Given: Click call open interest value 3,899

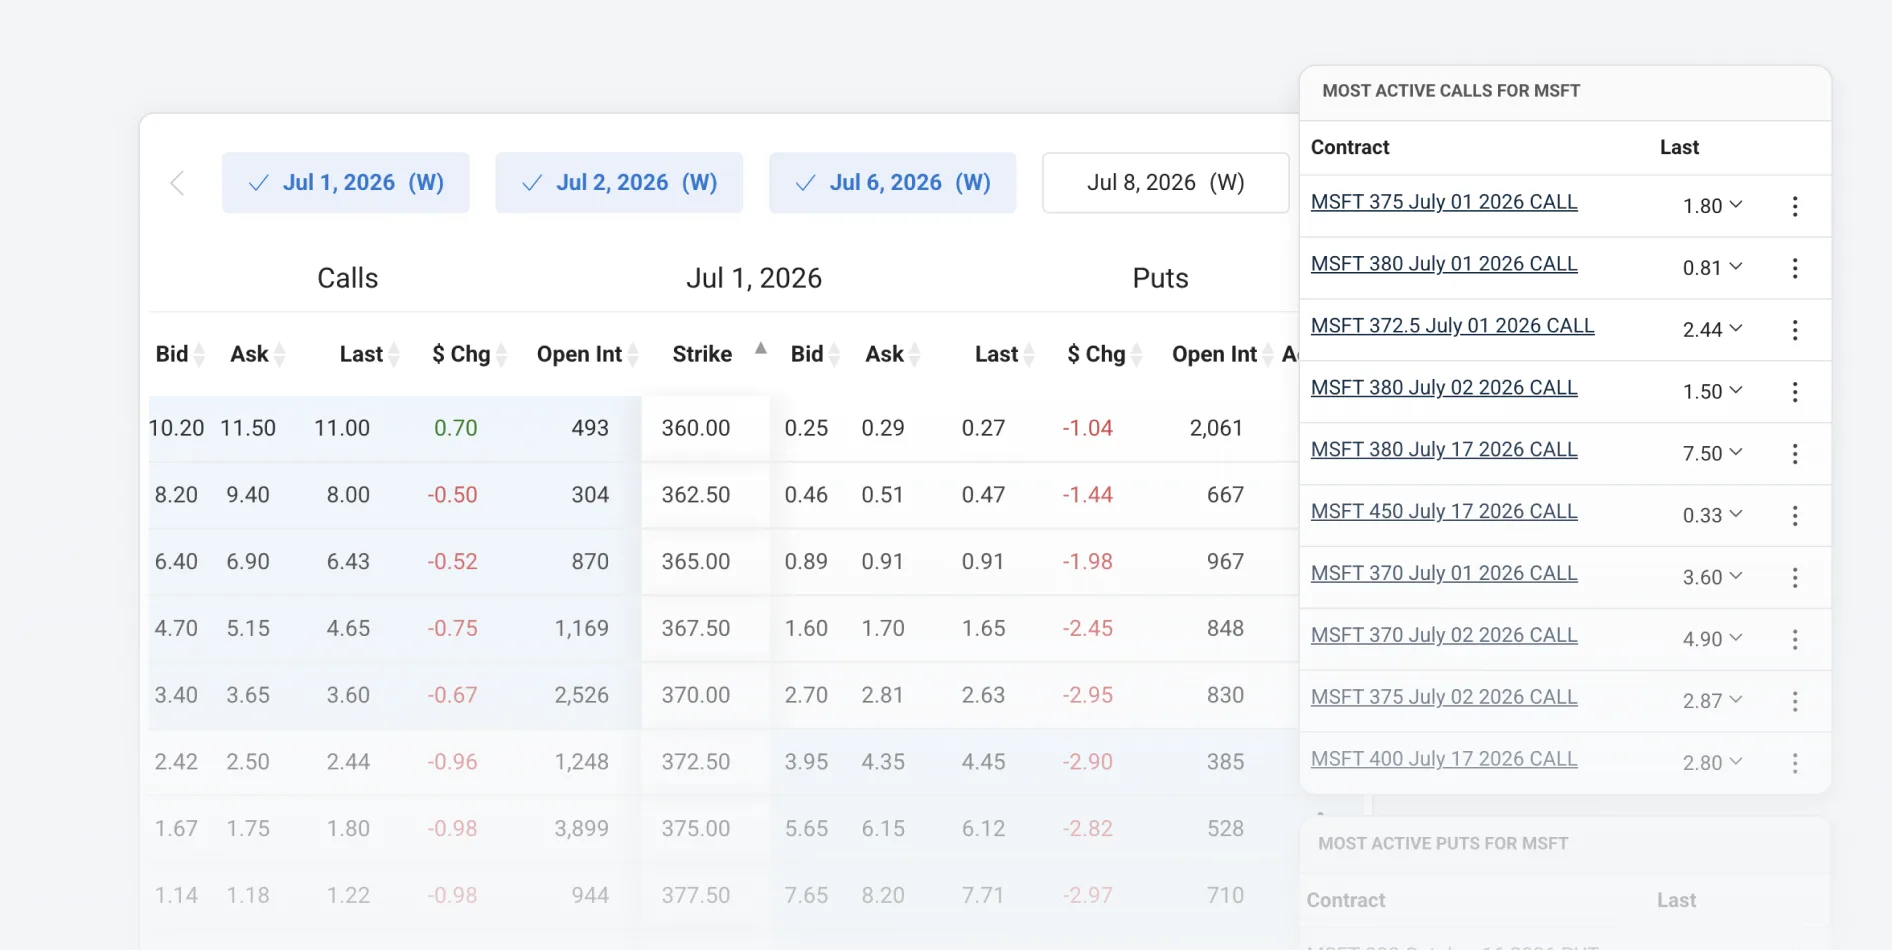Looking at the screenshot, I should click(582, 829).
